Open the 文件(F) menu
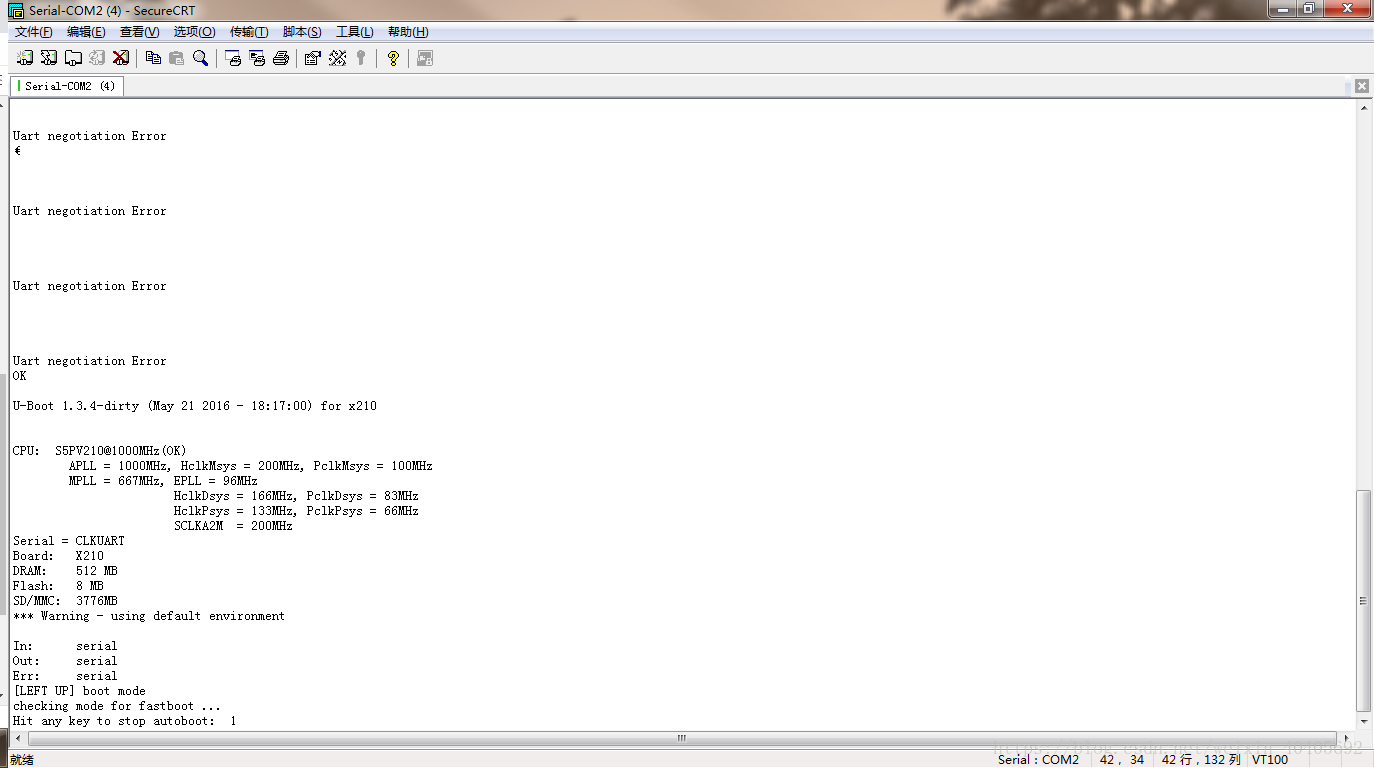1374x768 pixels. point(34,32)
